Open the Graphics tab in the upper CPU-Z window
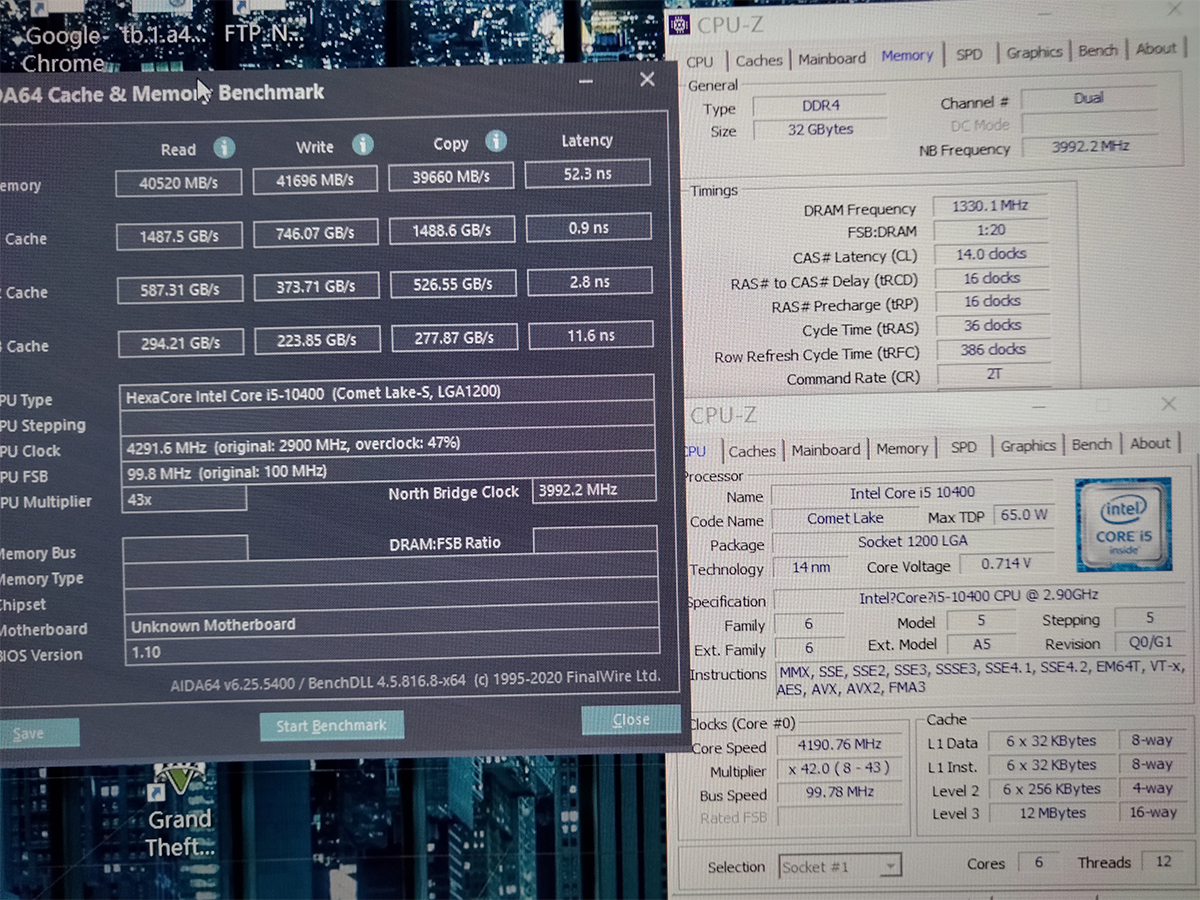This screenshot has width=1200, height=900. (1034, 52)
